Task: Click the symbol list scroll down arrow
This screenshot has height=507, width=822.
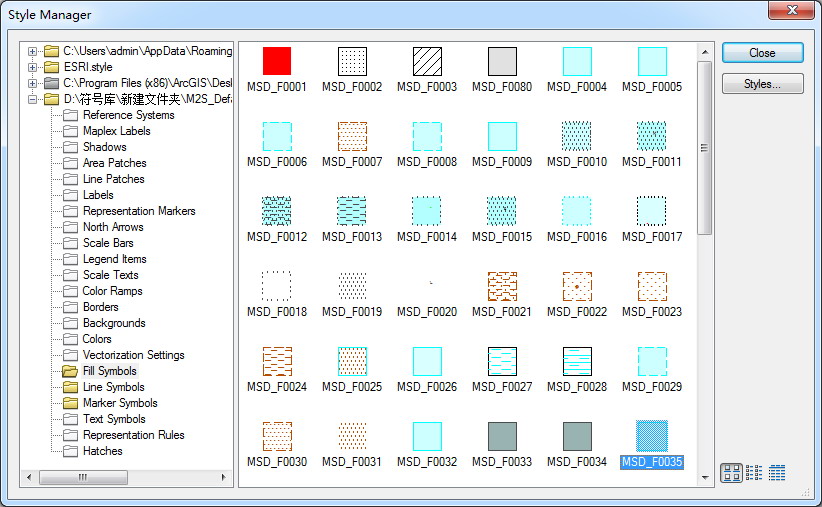Action: 705,478
